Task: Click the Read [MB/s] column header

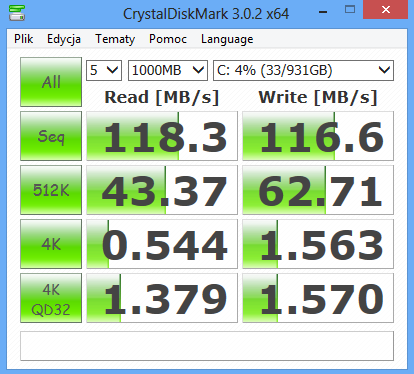Action: tap(162, 98)
